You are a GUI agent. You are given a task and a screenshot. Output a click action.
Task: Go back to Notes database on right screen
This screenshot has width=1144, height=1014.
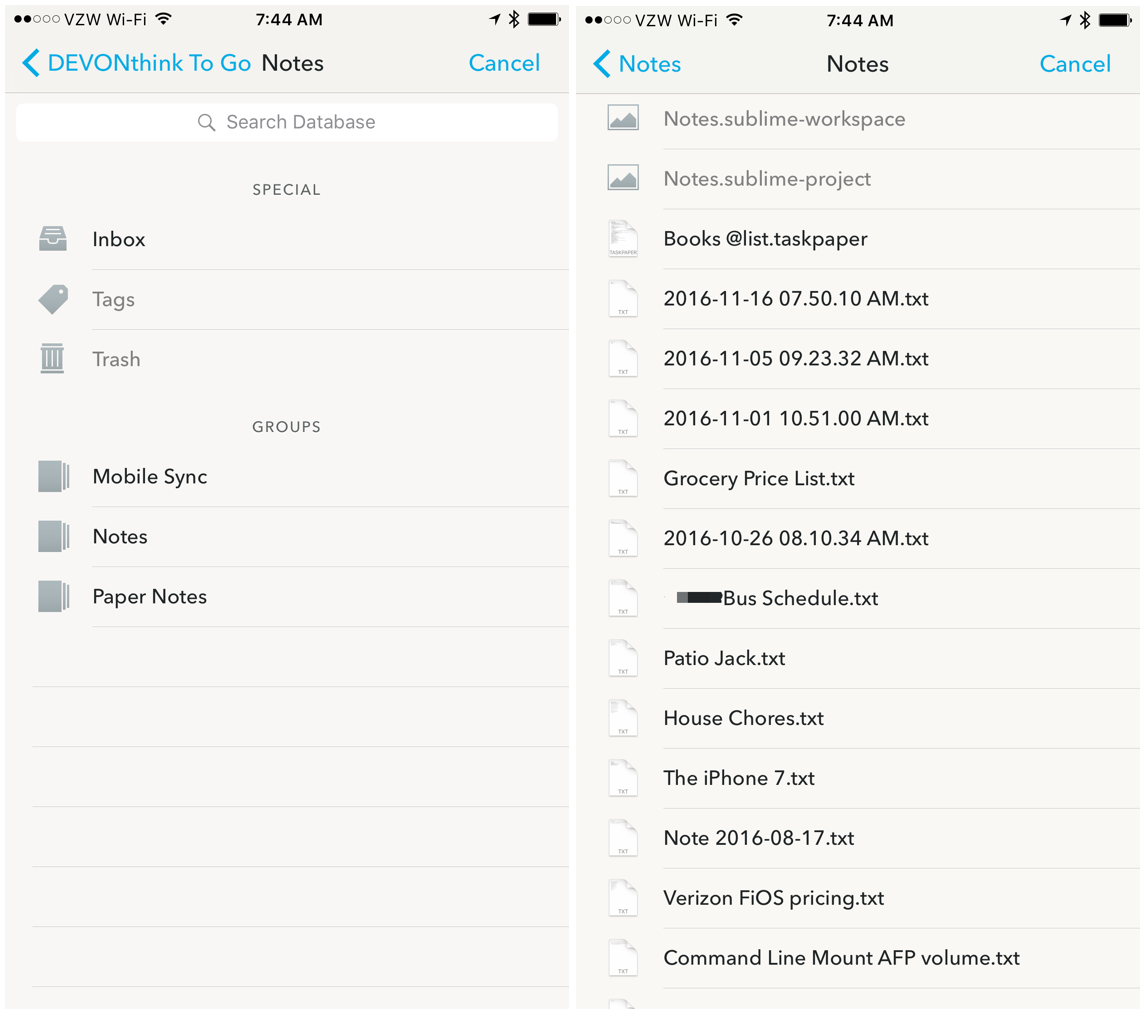click(x=637, y=63)
